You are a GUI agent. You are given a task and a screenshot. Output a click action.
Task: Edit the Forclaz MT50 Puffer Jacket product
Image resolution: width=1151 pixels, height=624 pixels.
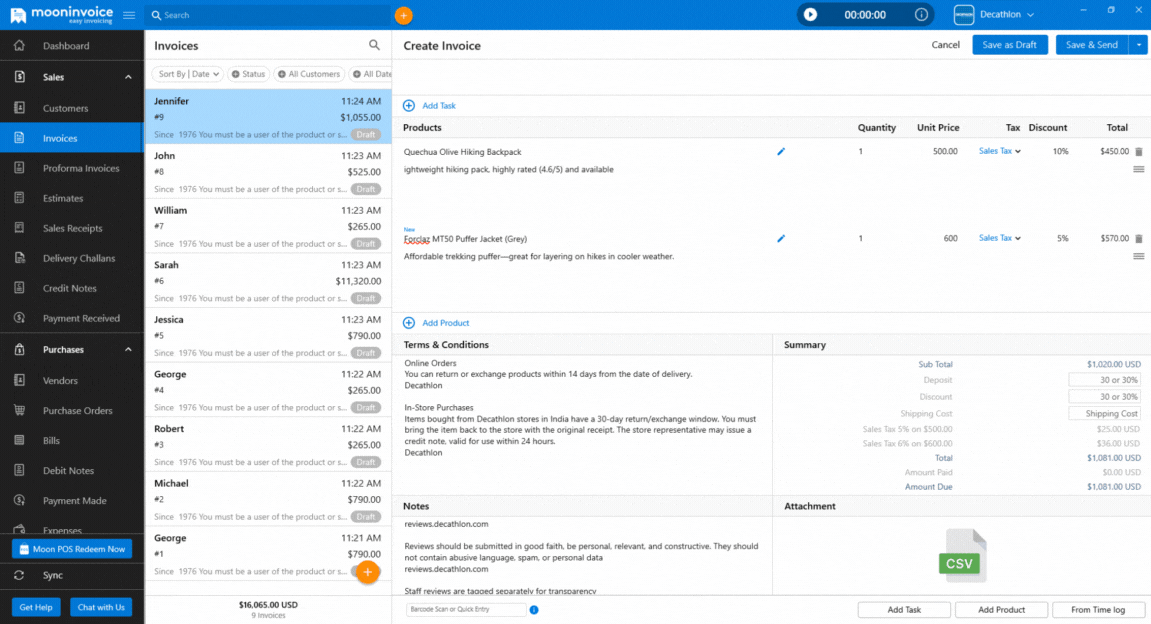click(781, 239)
